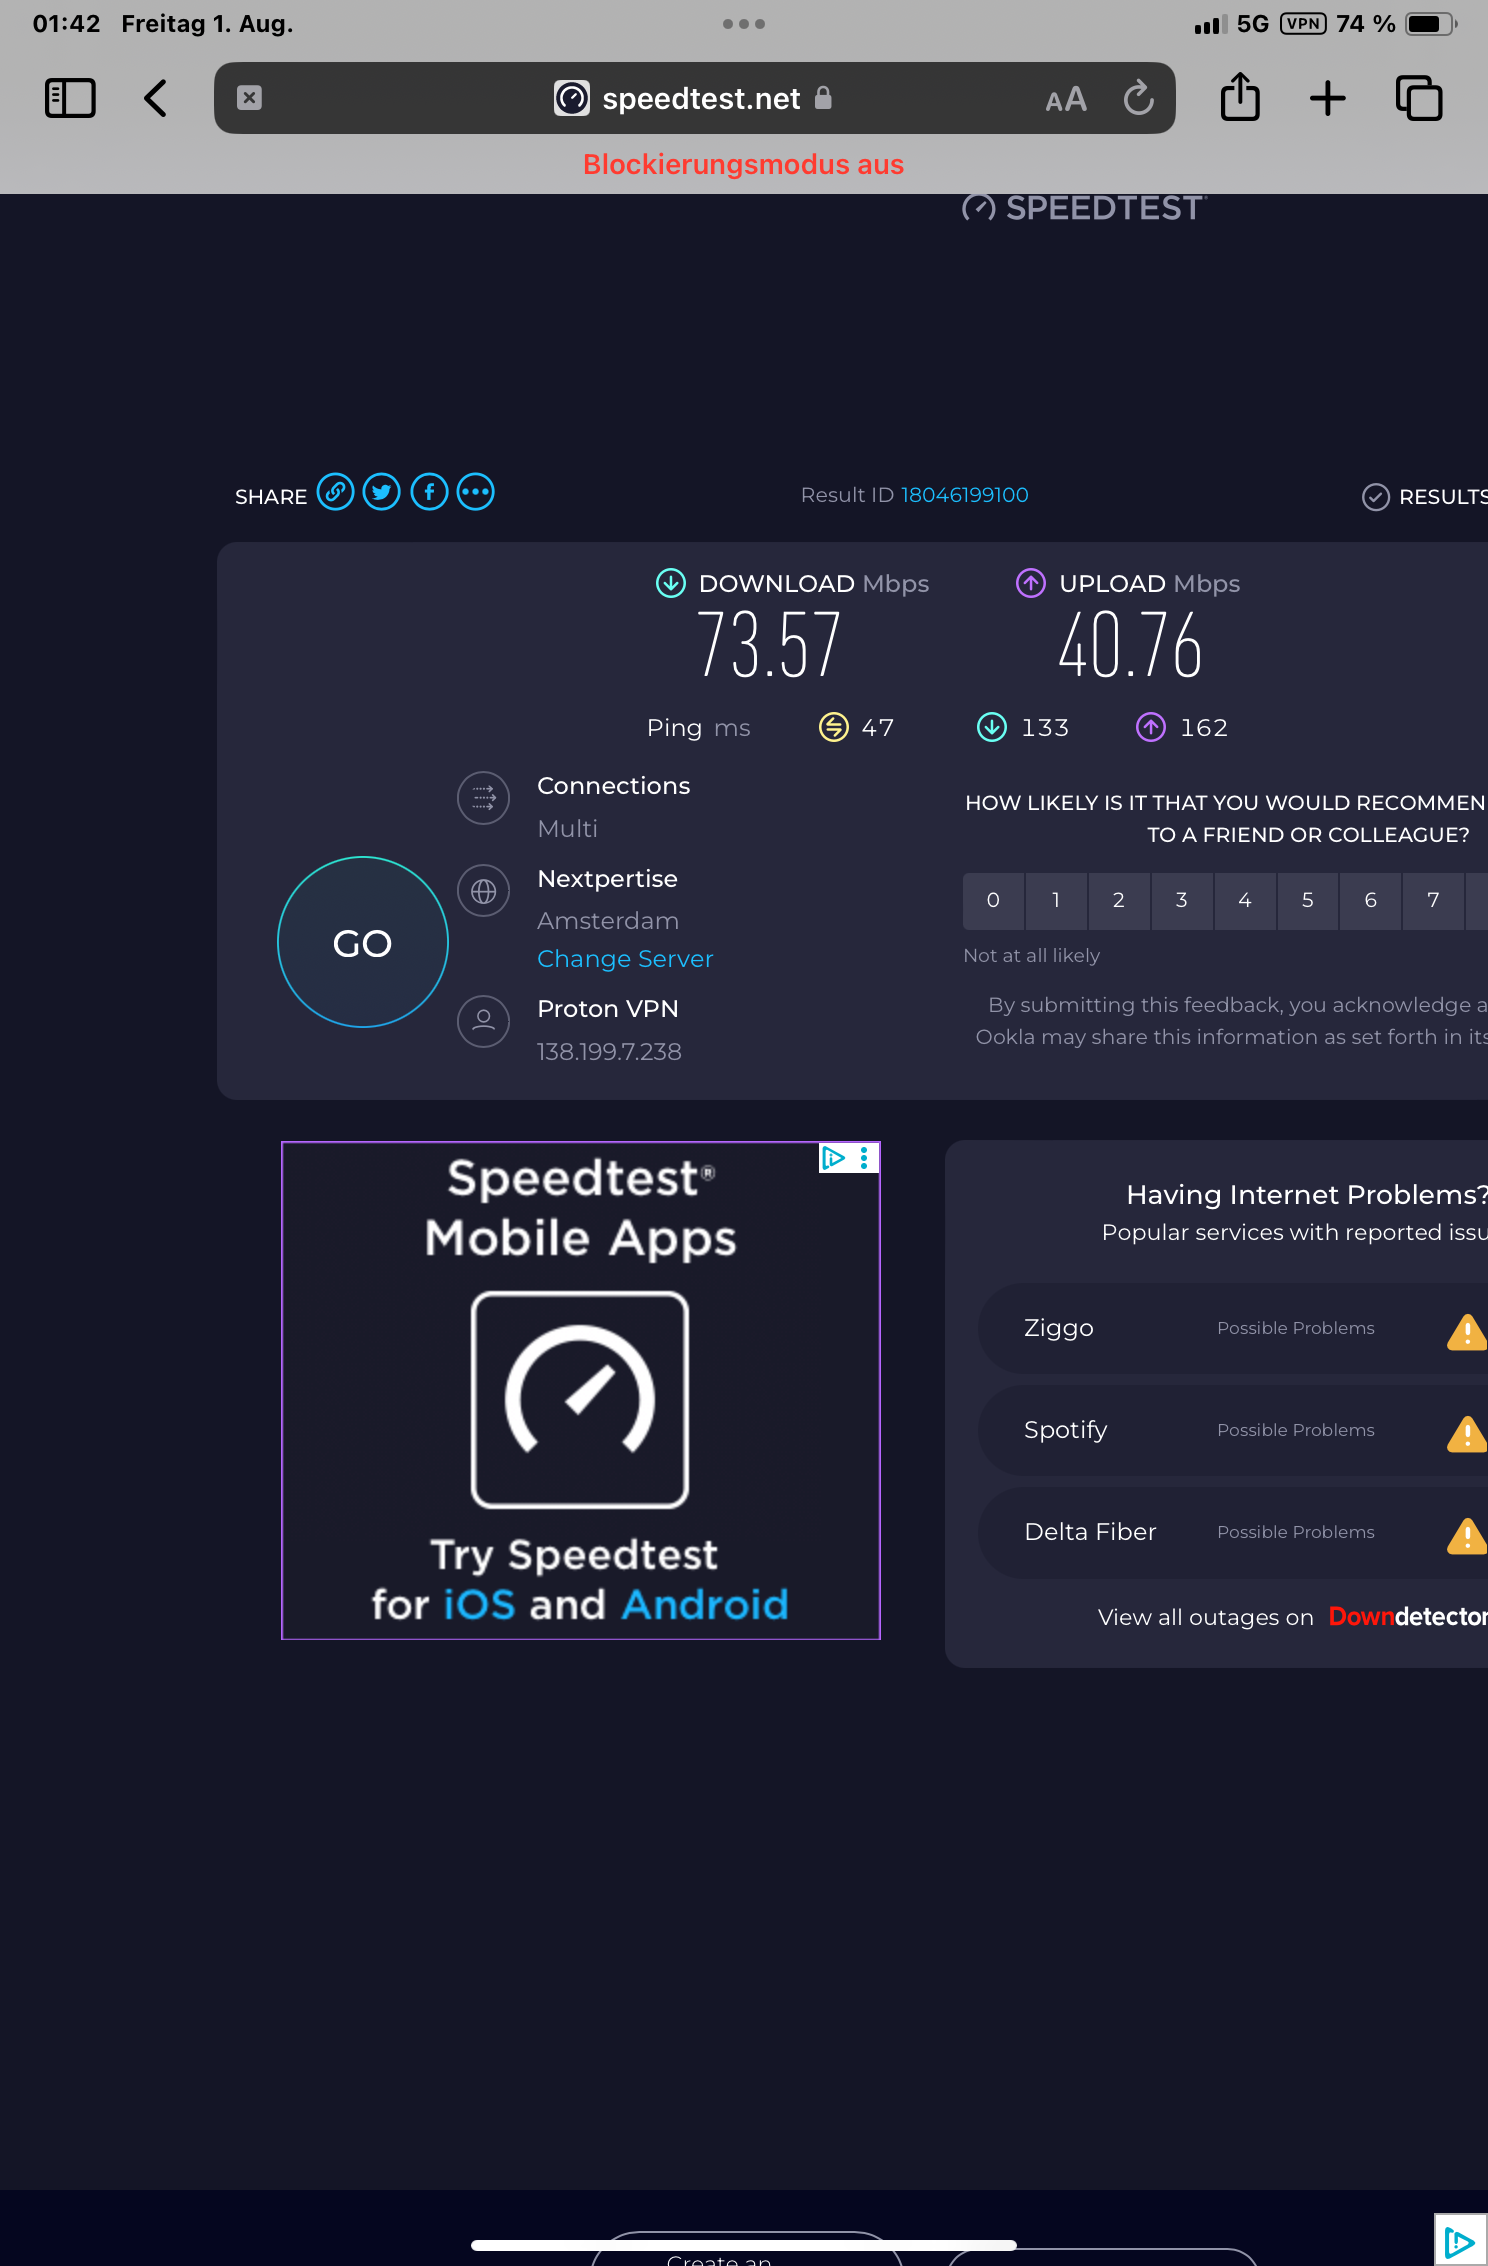Click the Proton VPN user icon
Image resolution: width=1488 pixels, height=2266 pixels.
pyautogui.click(x=484, y=1021)
